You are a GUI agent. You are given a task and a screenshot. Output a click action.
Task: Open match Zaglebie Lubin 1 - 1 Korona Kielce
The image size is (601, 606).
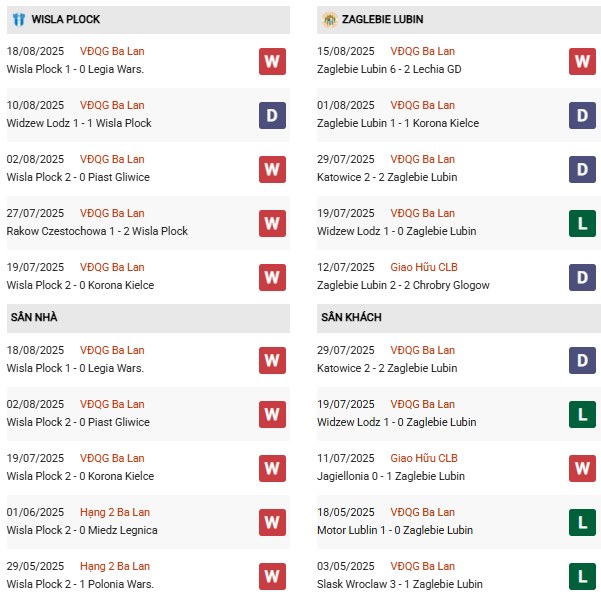(398, 123)
